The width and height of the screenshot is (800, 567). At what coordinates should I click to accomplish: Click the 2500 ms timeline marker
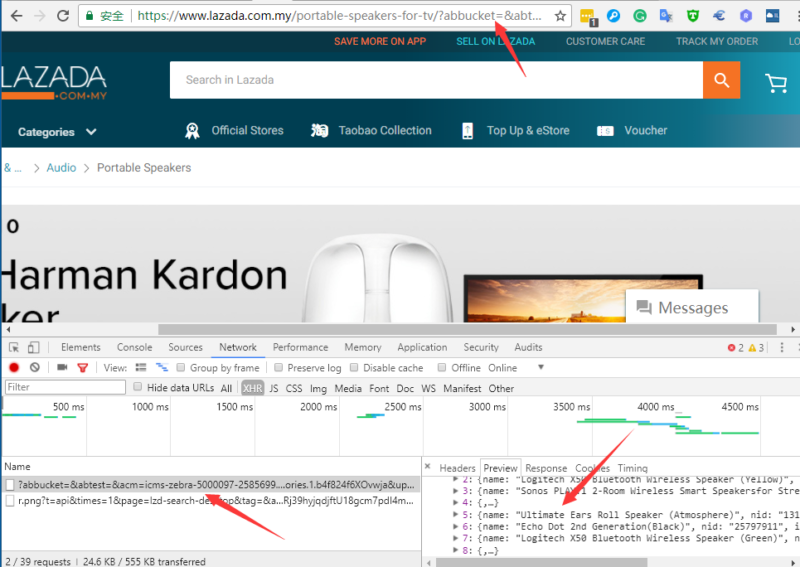tap(403, 407)
